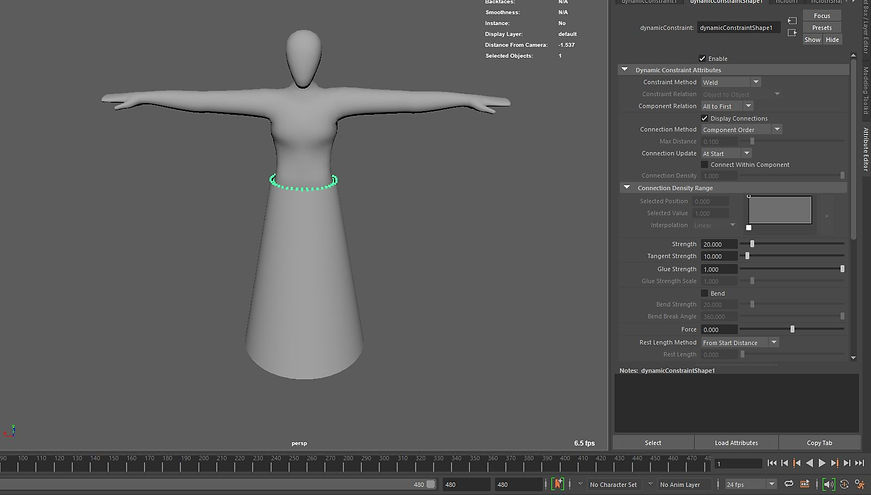
Task: Open the Connection Update dropdown
Action: click(x=725, y=153)
